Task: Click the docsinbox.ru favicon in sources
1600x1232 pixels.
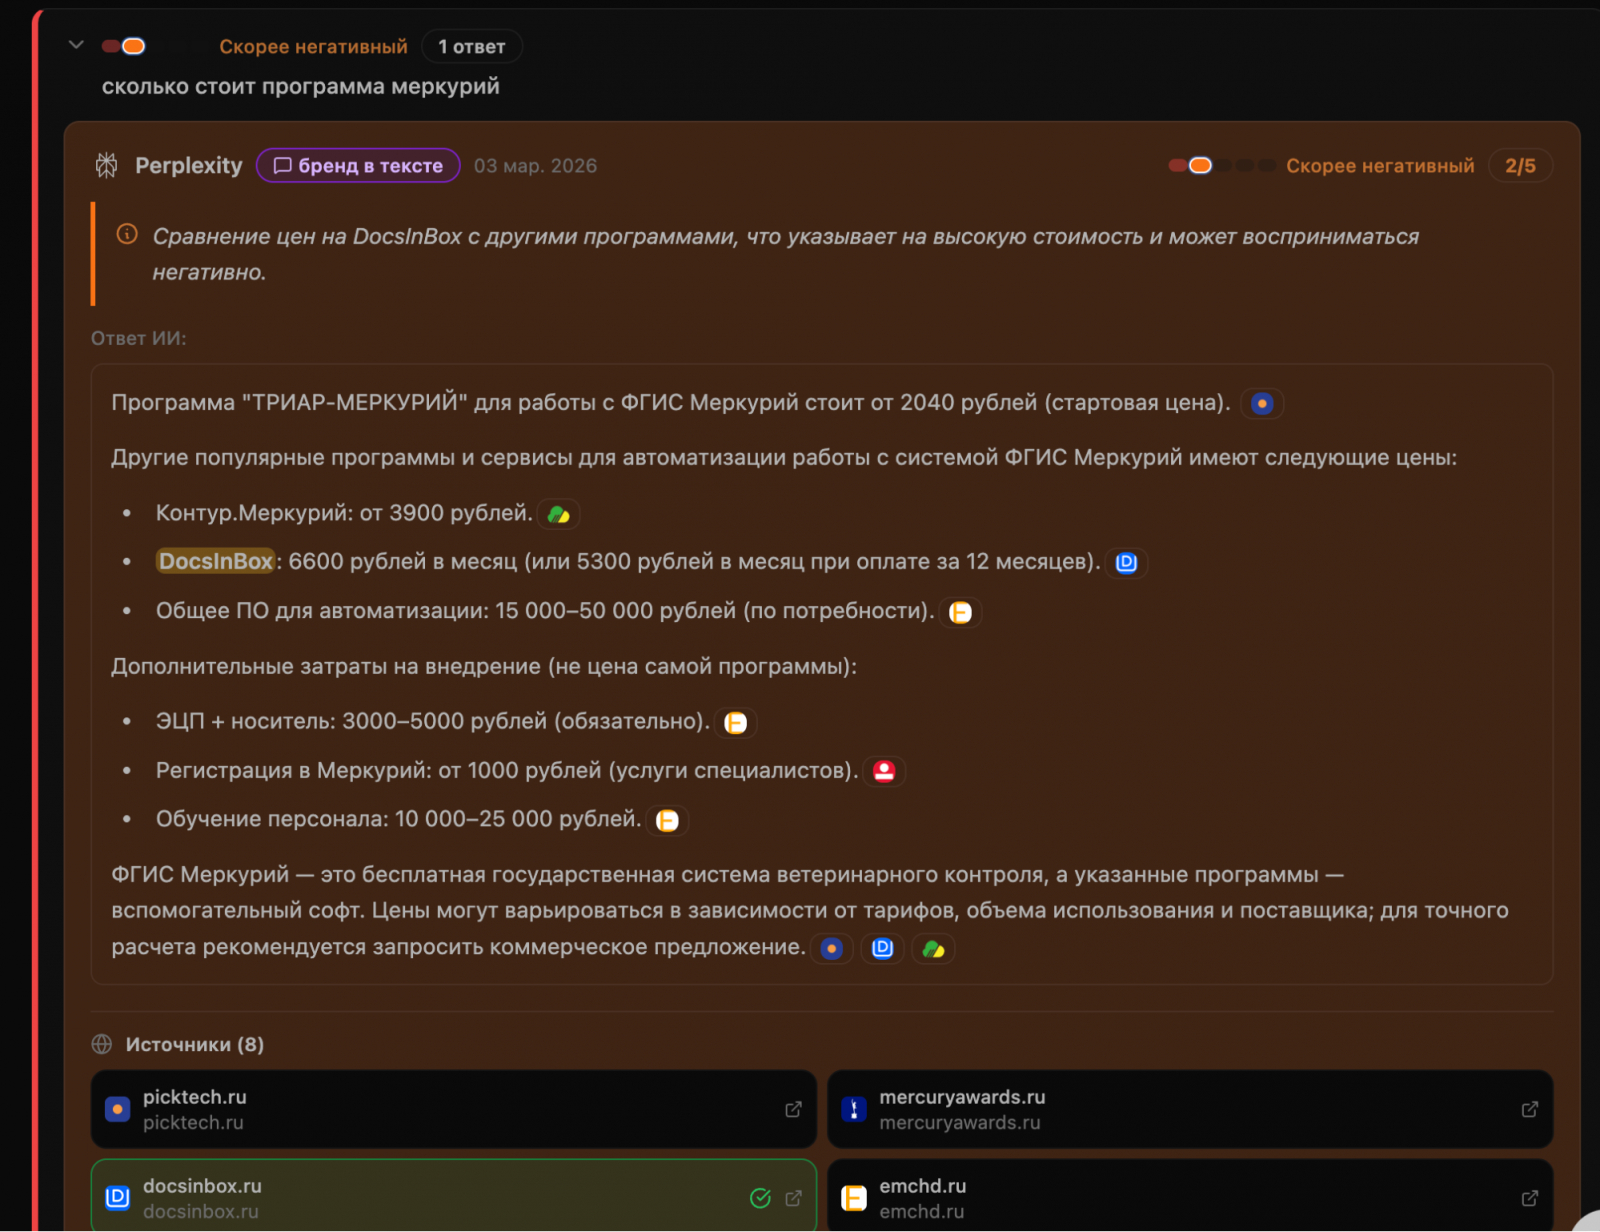Action: pos(118,1198)
